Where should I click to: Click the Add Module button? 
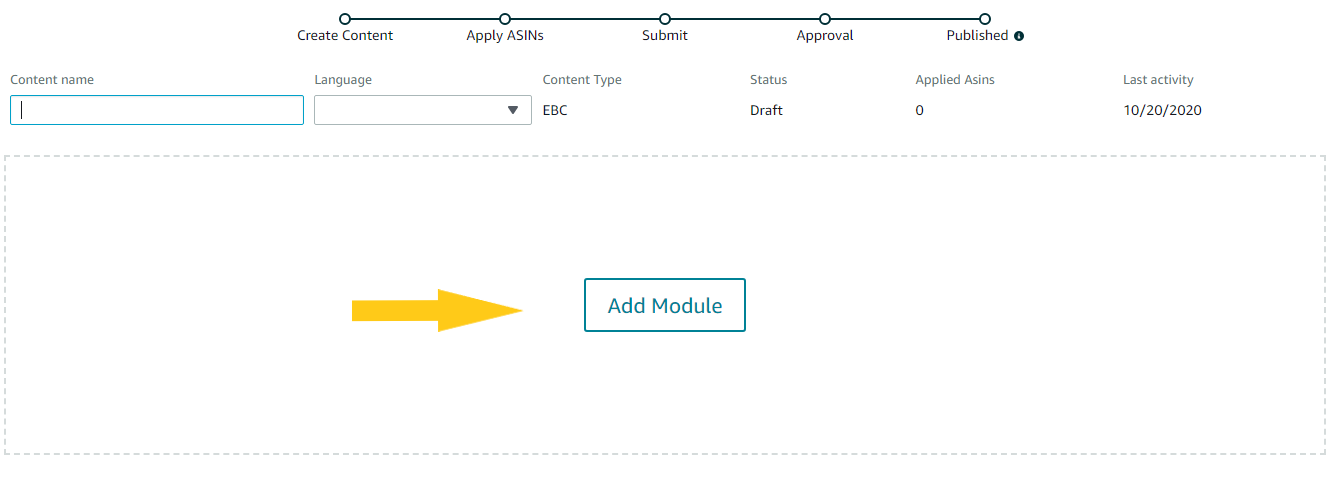click(x=665, y=305)
